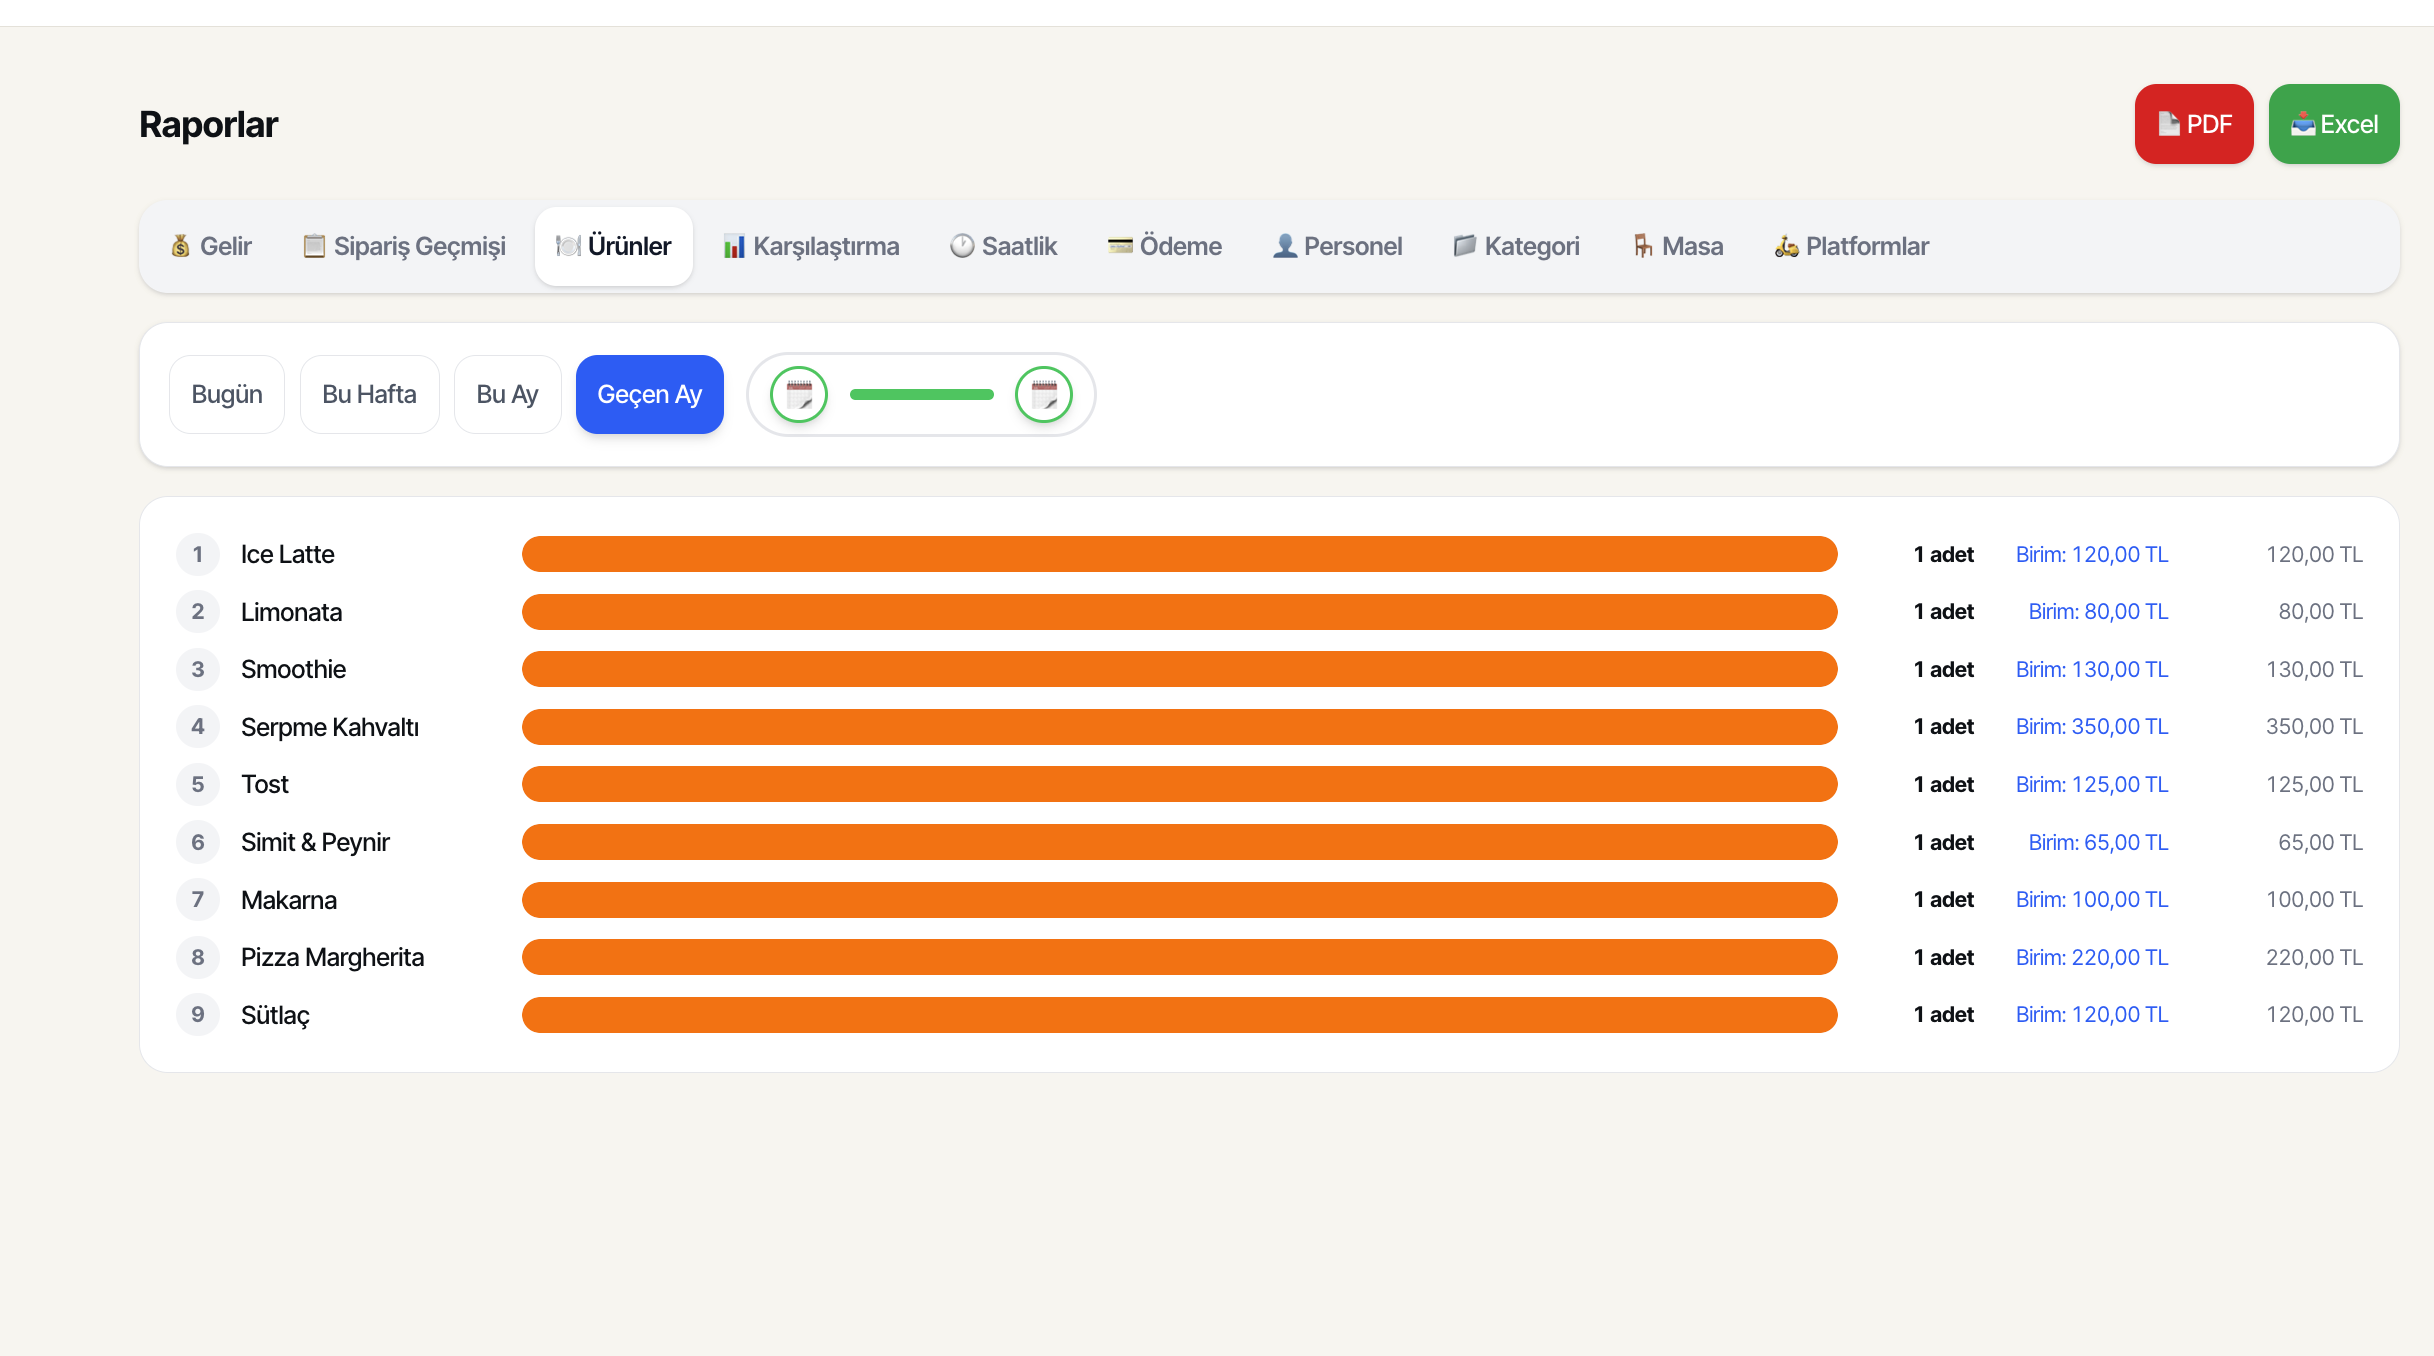Click the 100,00 TL total for Makarna
The height and width of the screenshot is (1356, 2434).
(x=2314, y=900)
